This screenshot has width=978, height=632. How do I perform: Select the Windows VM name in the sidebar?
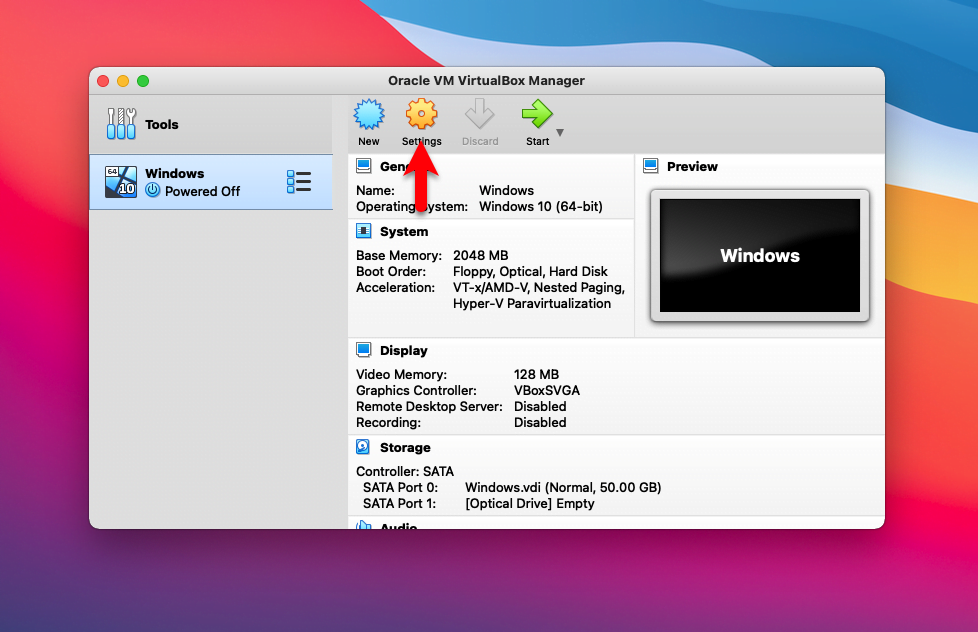[175, 173]
